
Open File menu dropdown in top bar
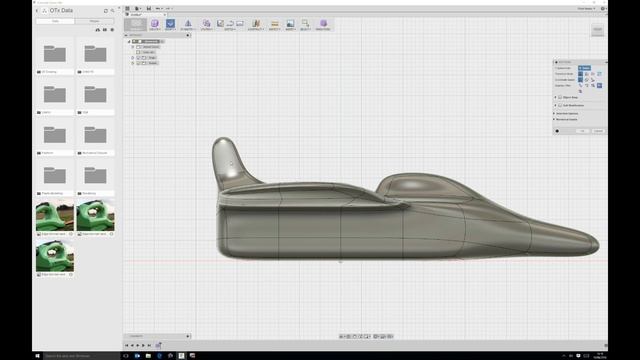pos(138,9)
